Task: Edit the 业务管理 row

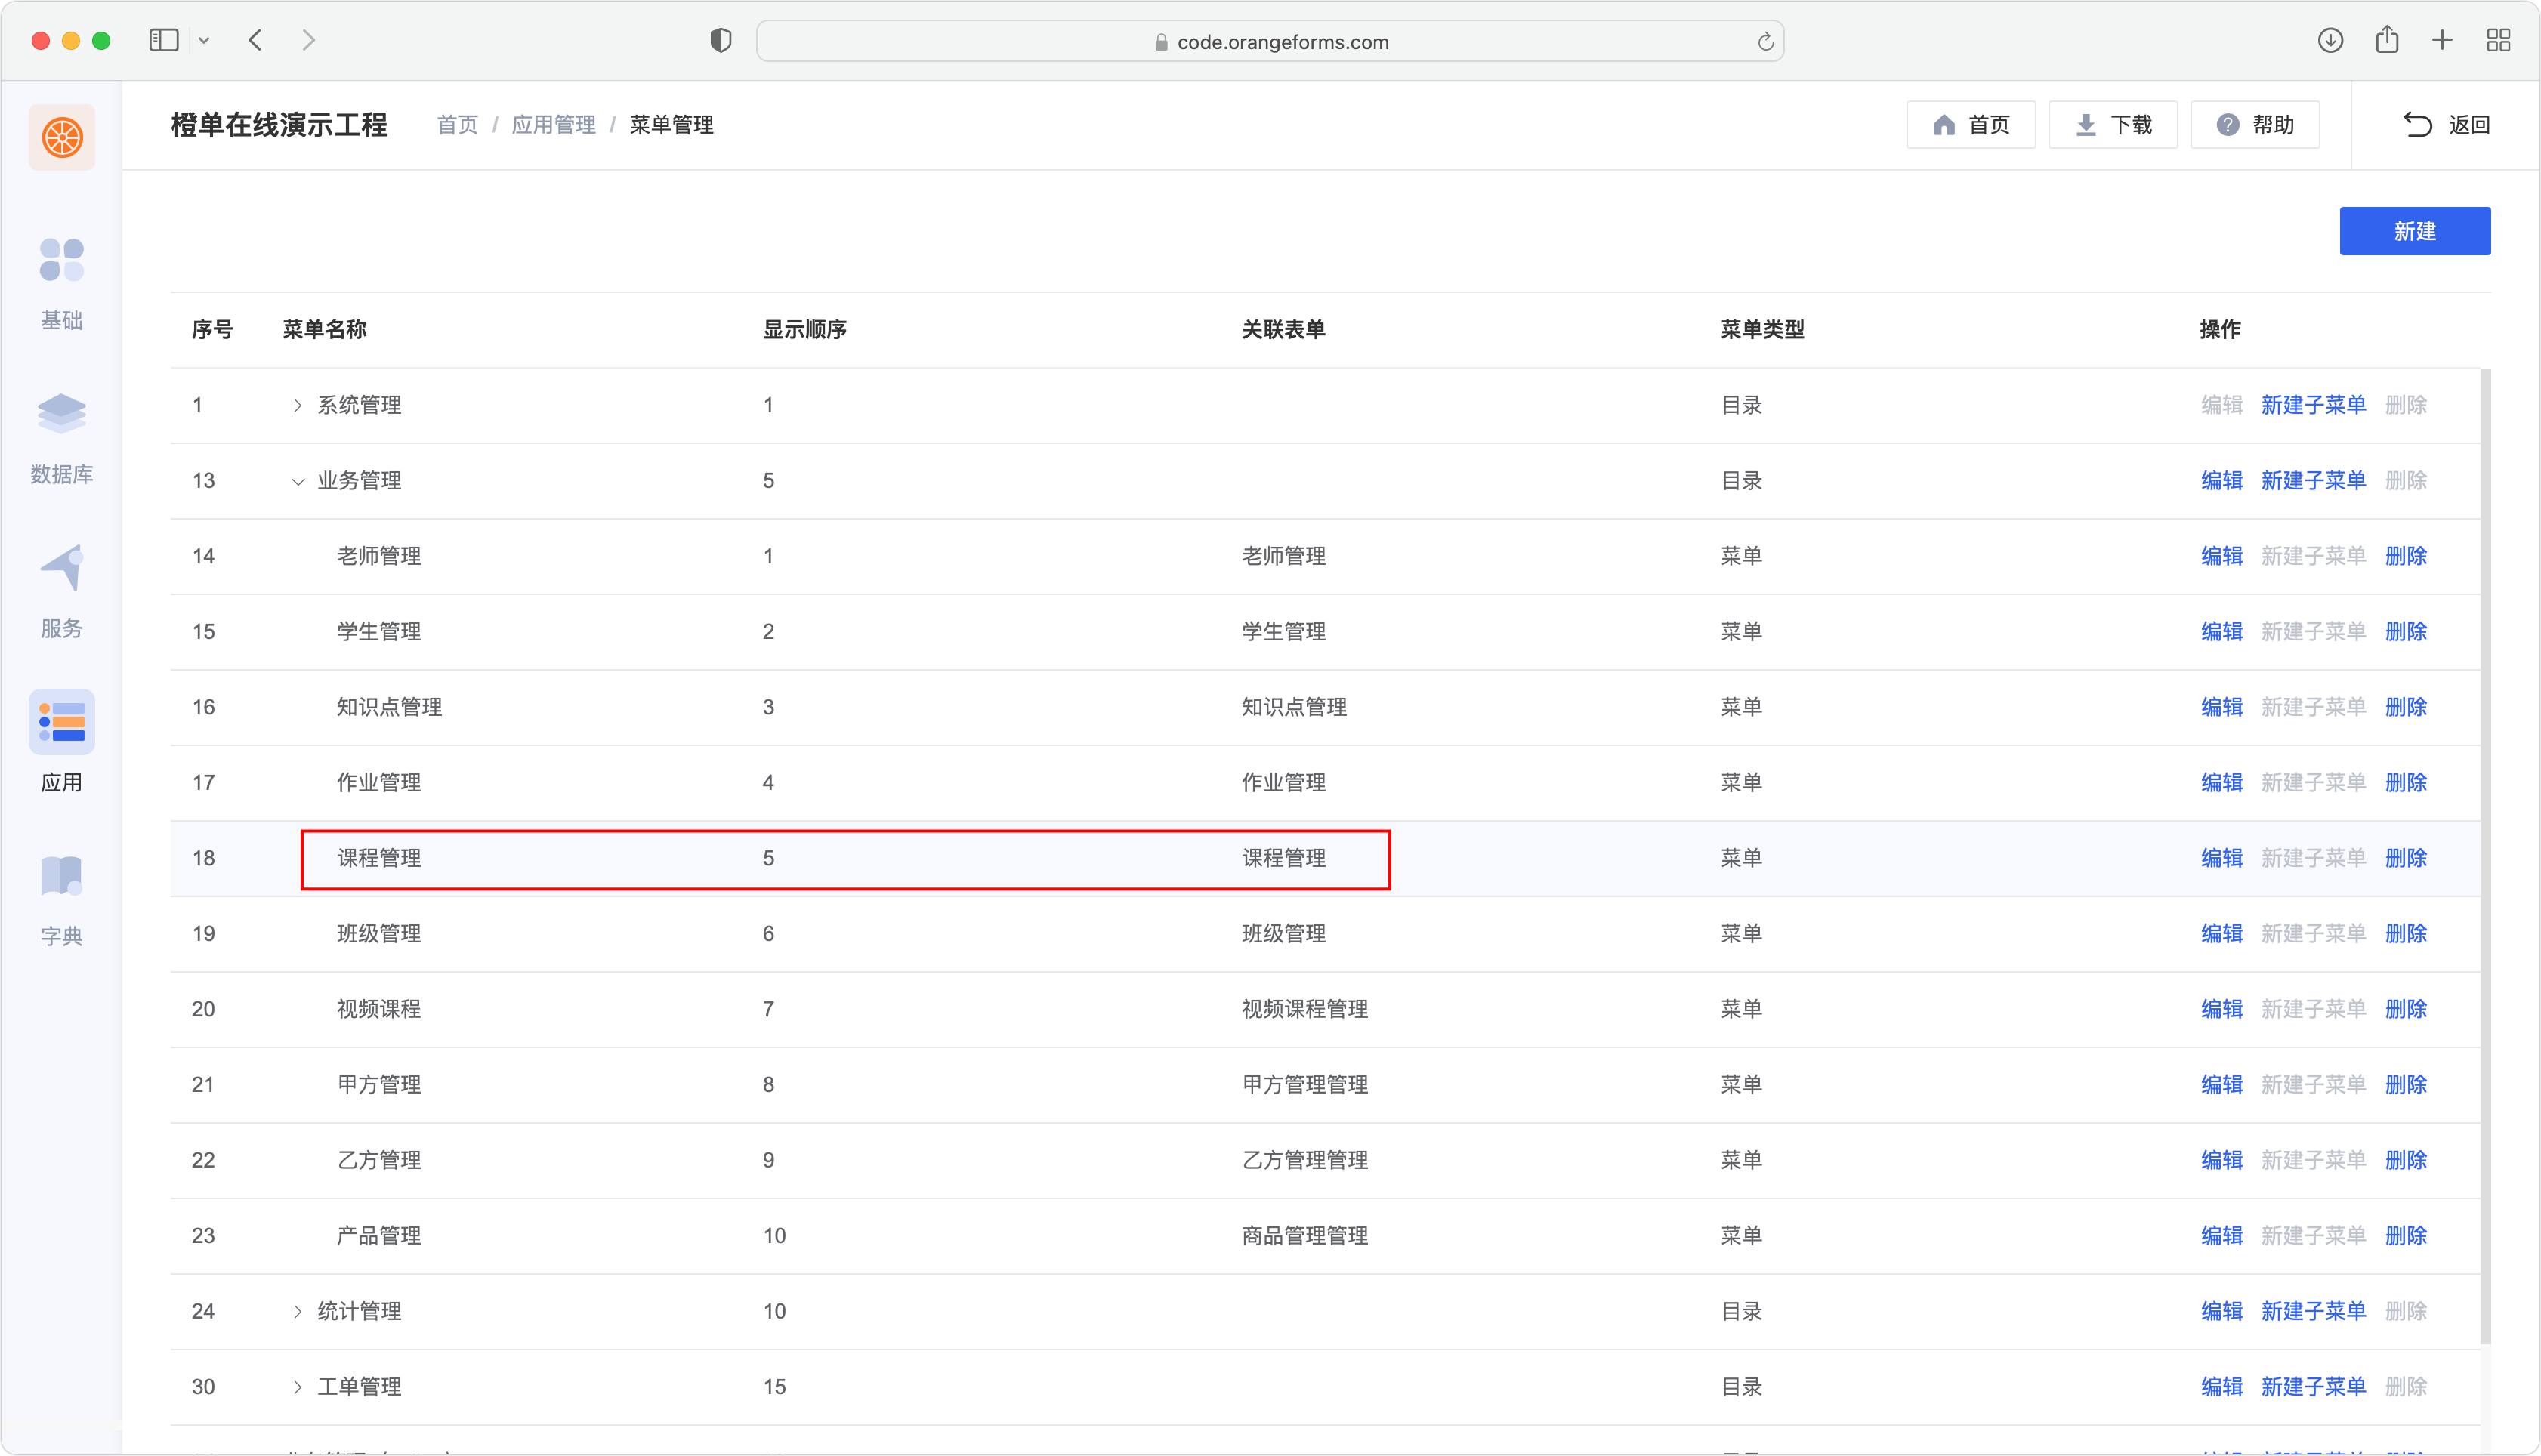Action: coord(2221,480)
